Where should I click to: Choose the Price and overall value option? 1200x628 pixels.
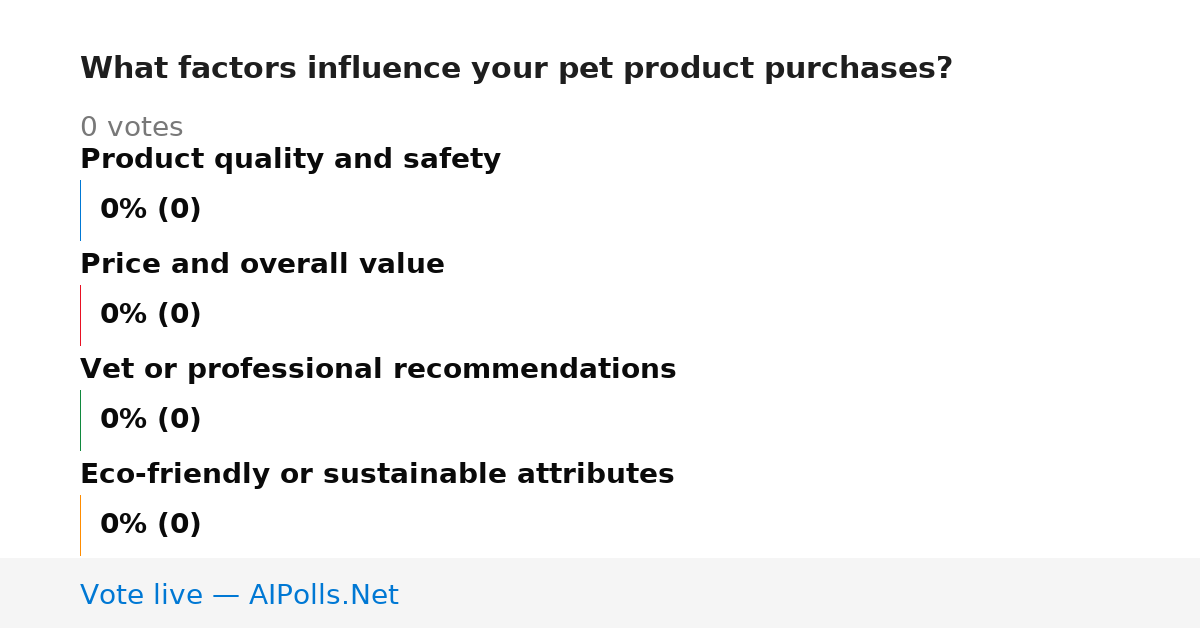click(262, 264)
